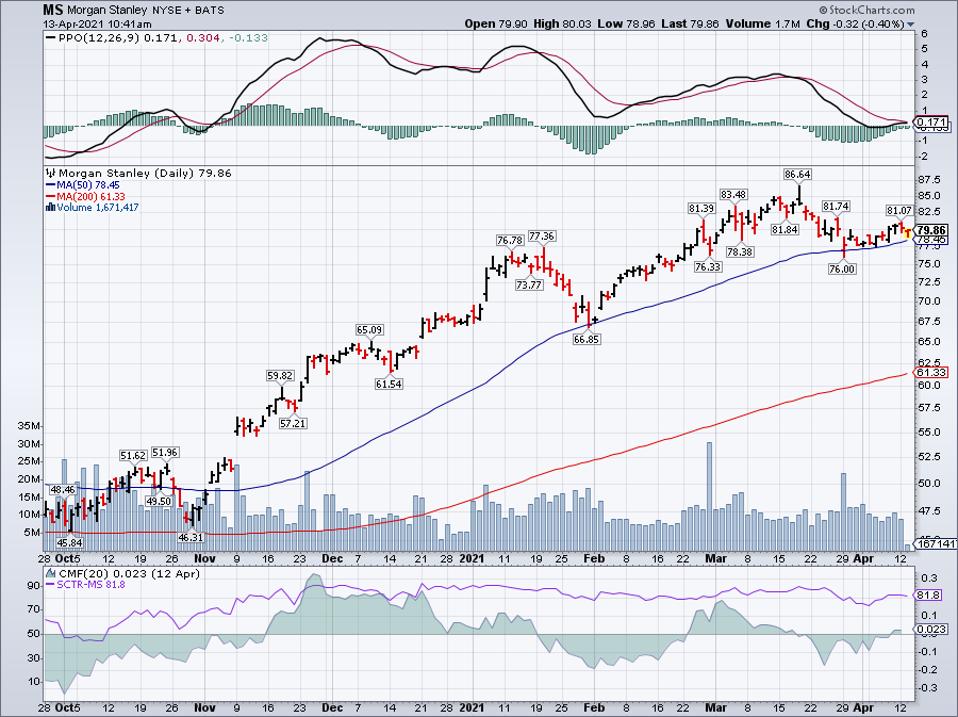Click the 49.50 low price label
This screenshot has height=717, width=958.
tap(159, 501)
